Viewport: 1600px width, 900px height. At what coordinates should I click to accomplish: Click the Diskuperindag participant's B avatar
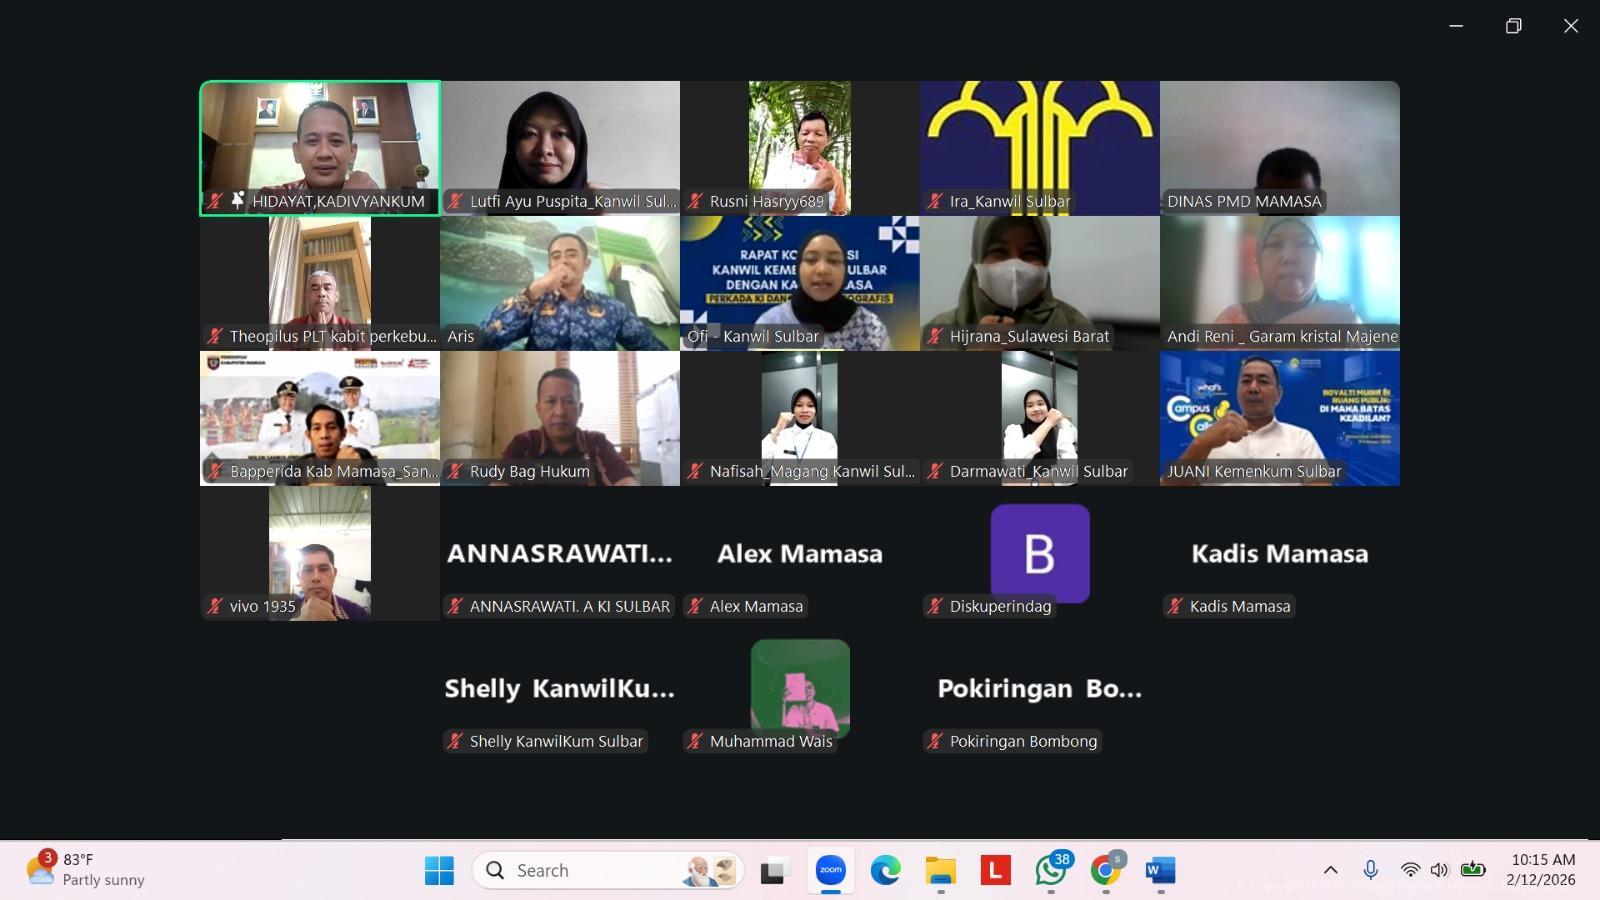point(1040,553)
